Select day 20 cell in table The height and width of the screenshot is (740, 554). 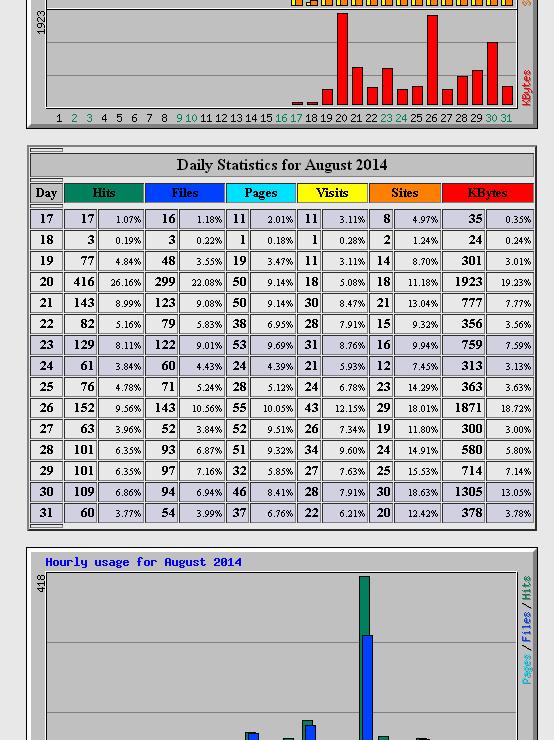tap(46, 282)
